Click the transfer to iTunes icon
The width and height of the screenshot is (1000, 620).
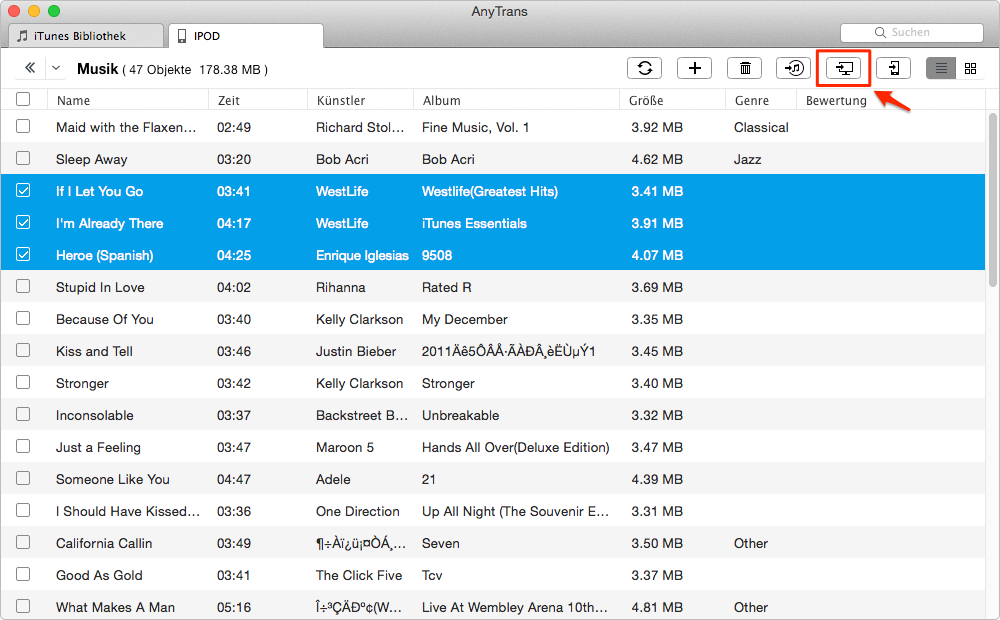pyautogui.click(x=793, y=68)
